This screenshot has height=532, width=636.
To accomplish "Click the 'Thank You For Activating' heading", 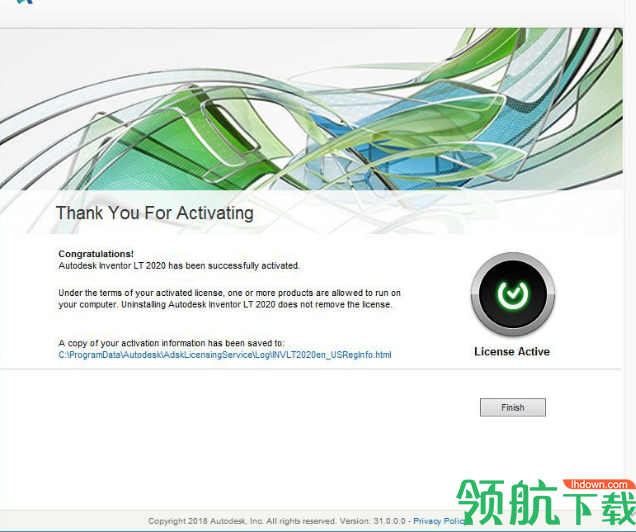I will (x=155, y=213).
